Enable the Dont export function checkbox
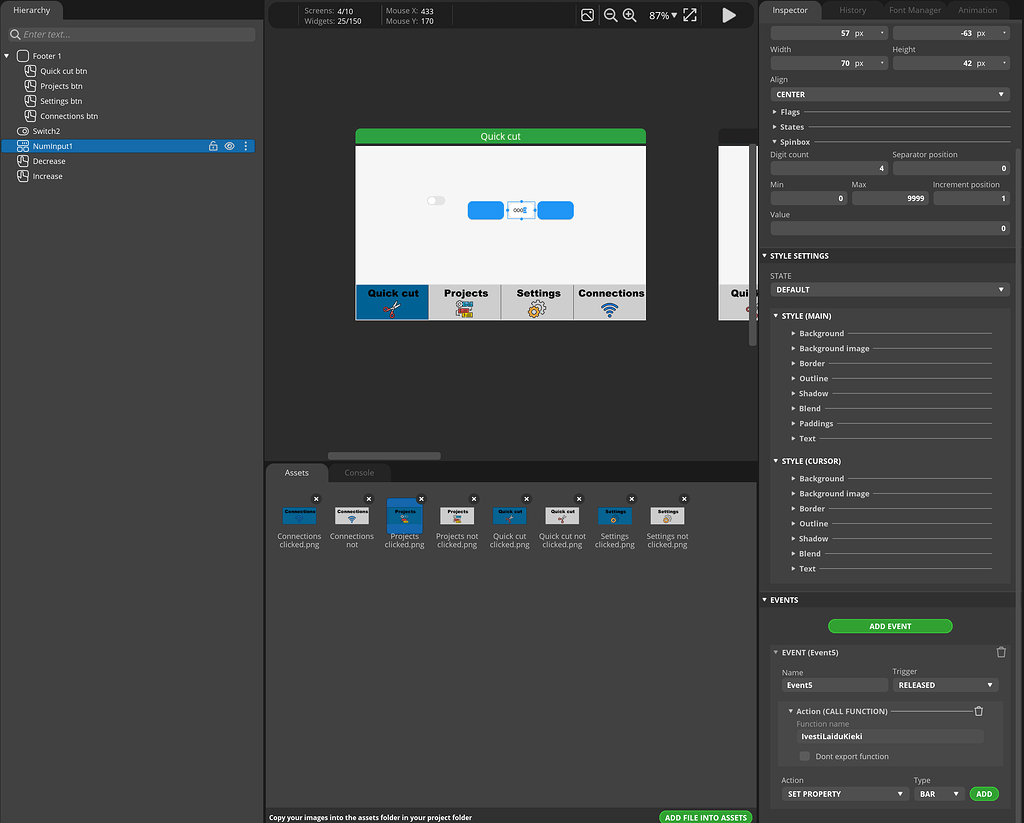 [x=805, y=756]
